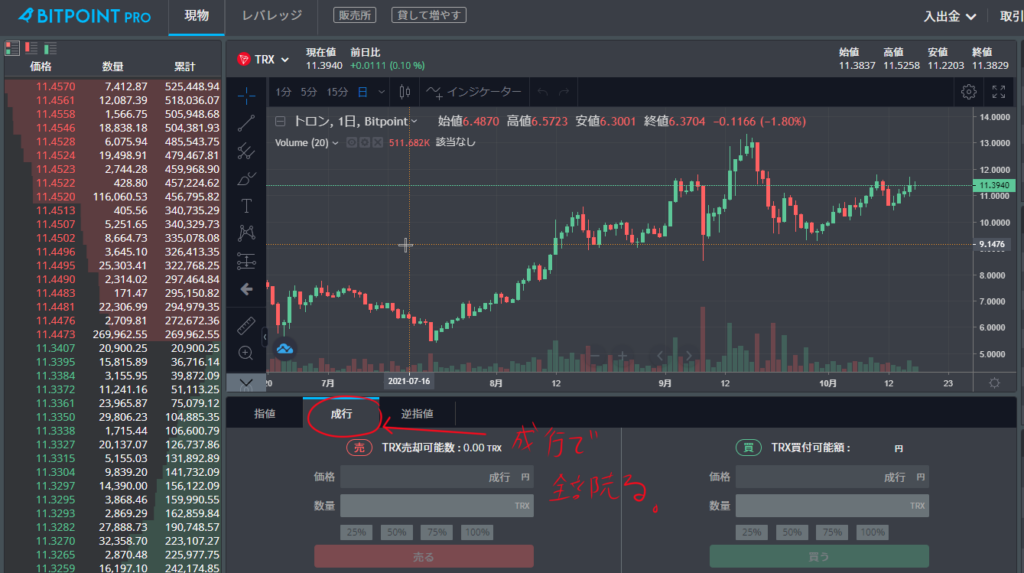Screen dimensions: 1024x573
Task: Click the BITPOINT PRO logo
Action: click(x=84, y=16)
